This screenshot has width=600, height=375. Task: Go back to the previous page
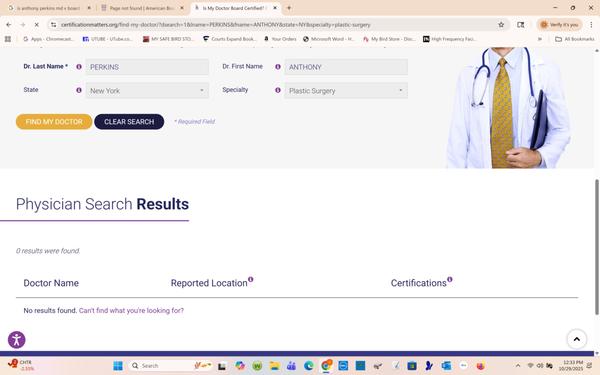pyautogui.click(x=9, y=24)
